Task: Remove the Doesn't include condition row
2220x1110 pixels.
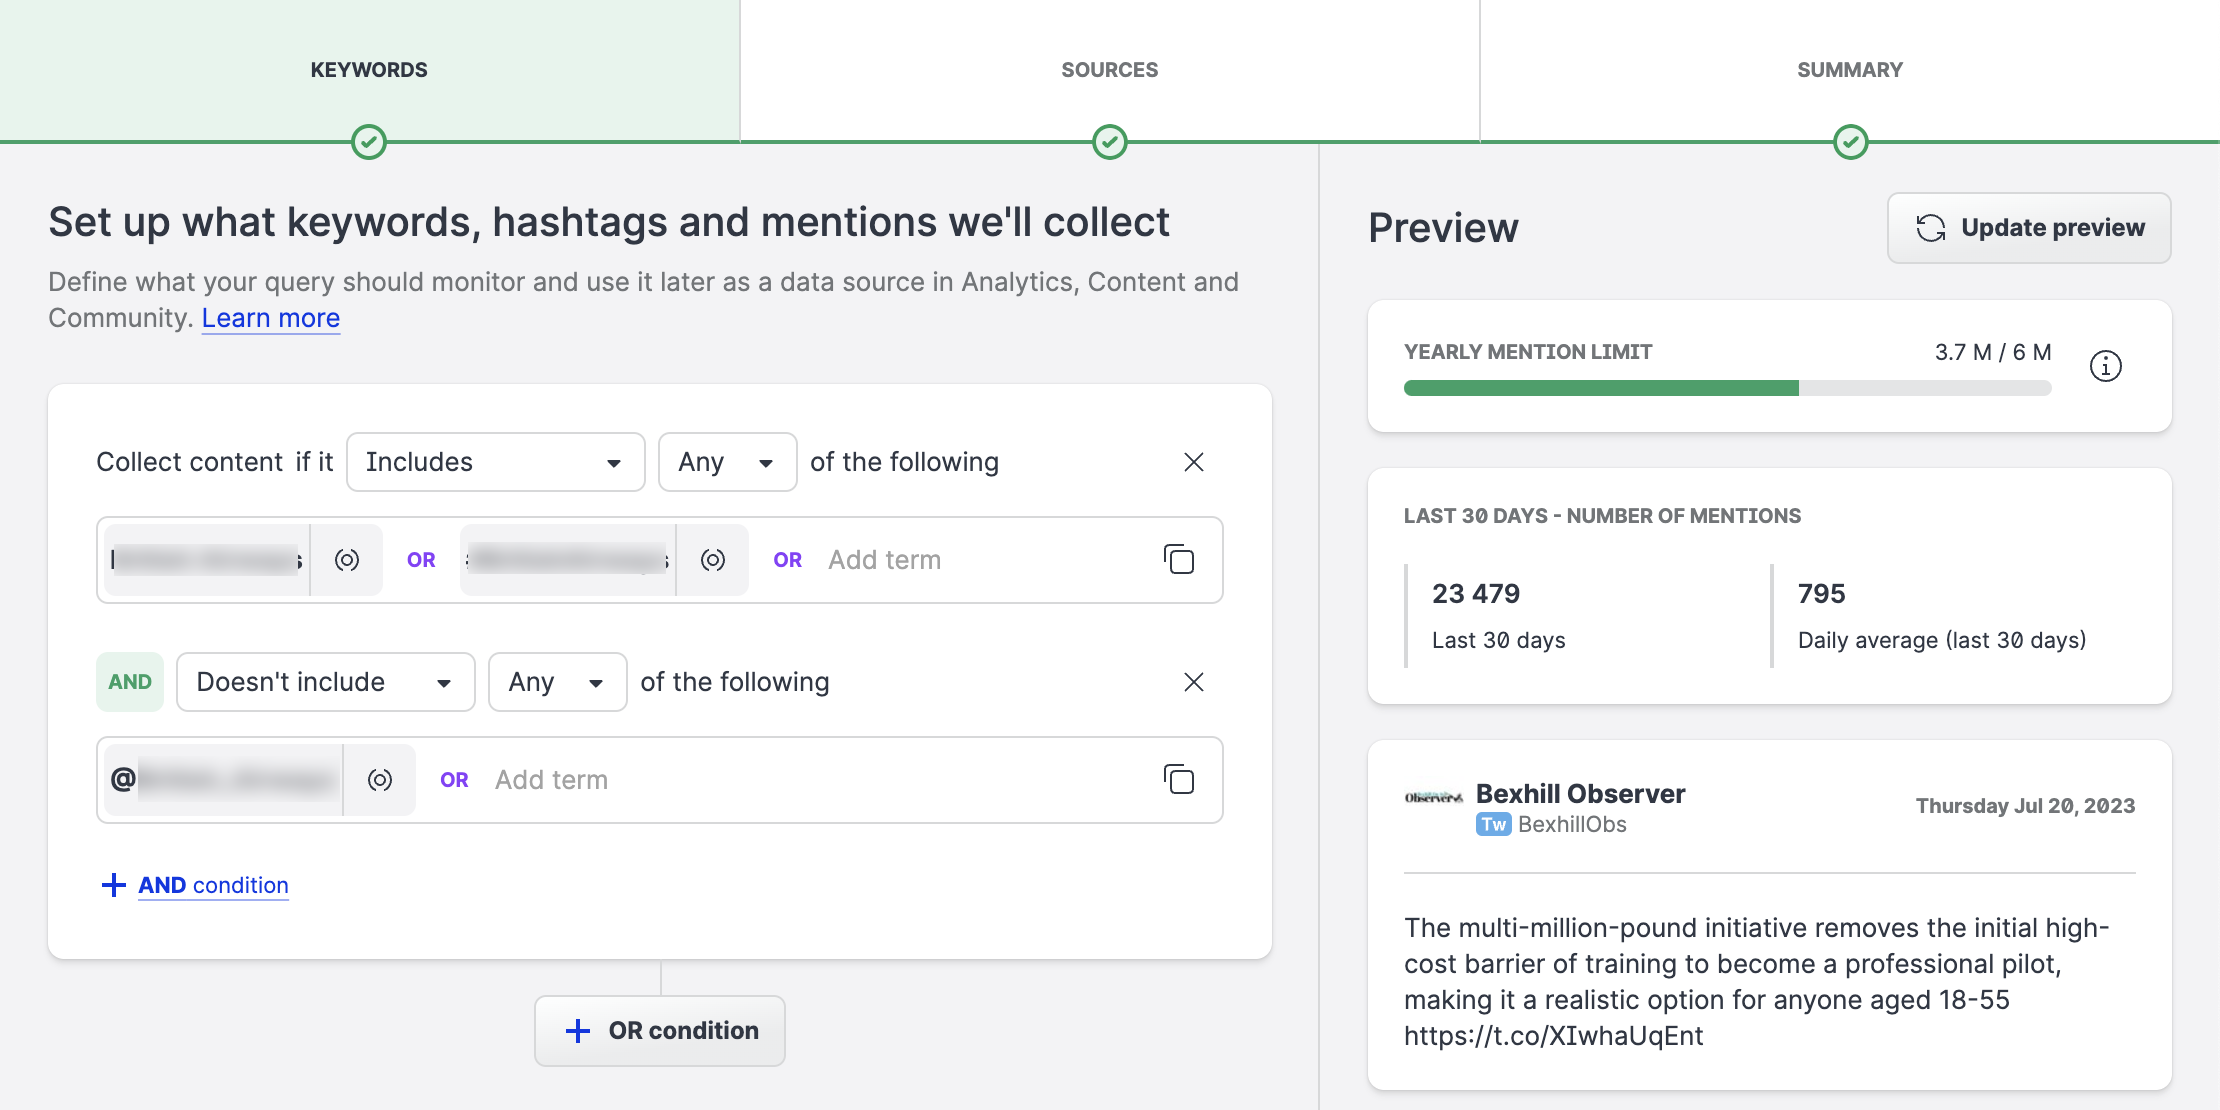Action: pyautogui.click(x=1193, y=682)
